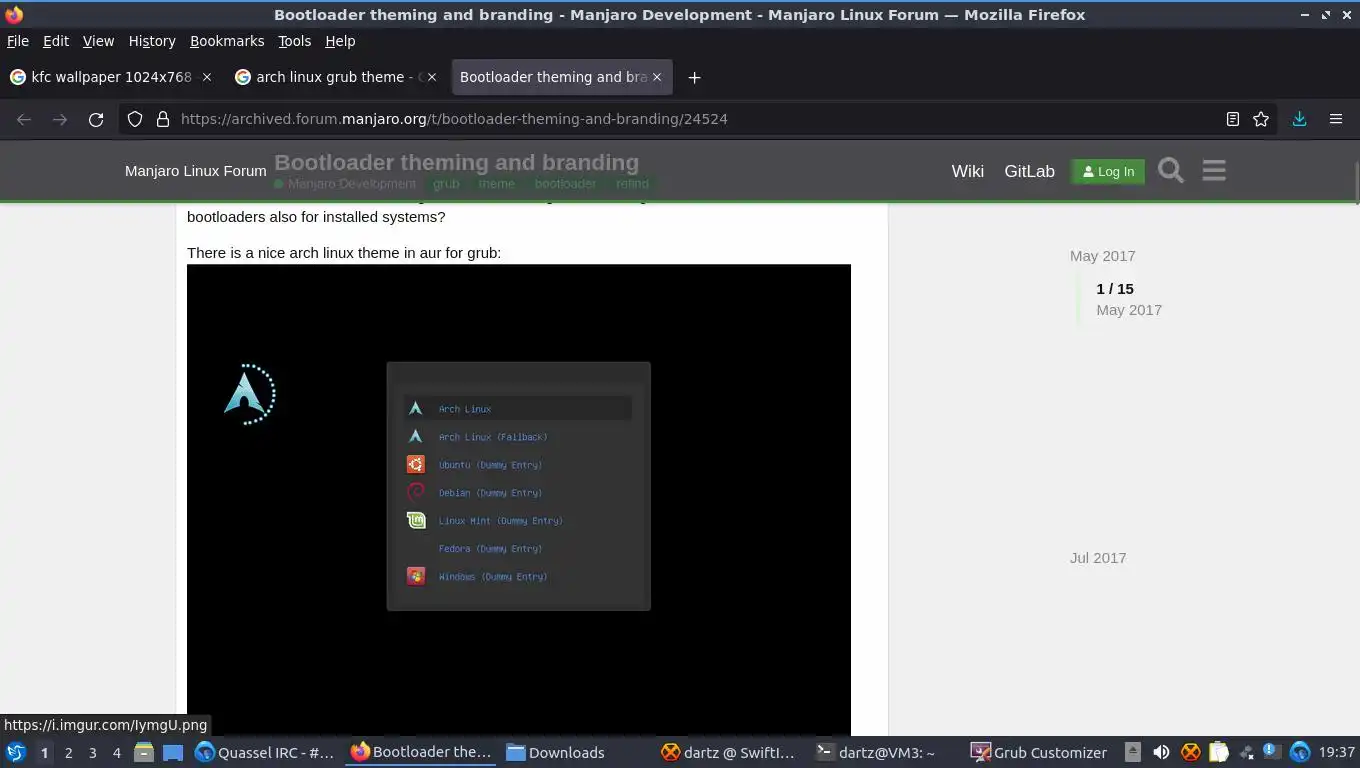Open the File menu
Viewport: 1360px width, 768px height.
tap(17, 41)
